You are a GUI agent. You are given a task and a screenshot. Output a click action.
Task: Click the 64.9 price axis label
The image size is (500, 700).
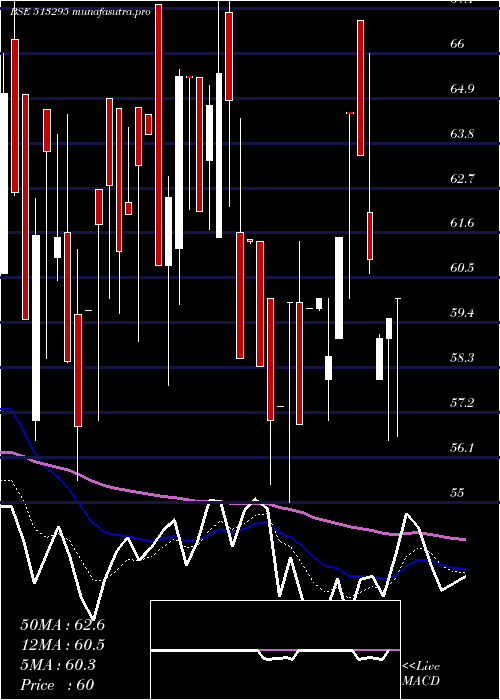462,88
